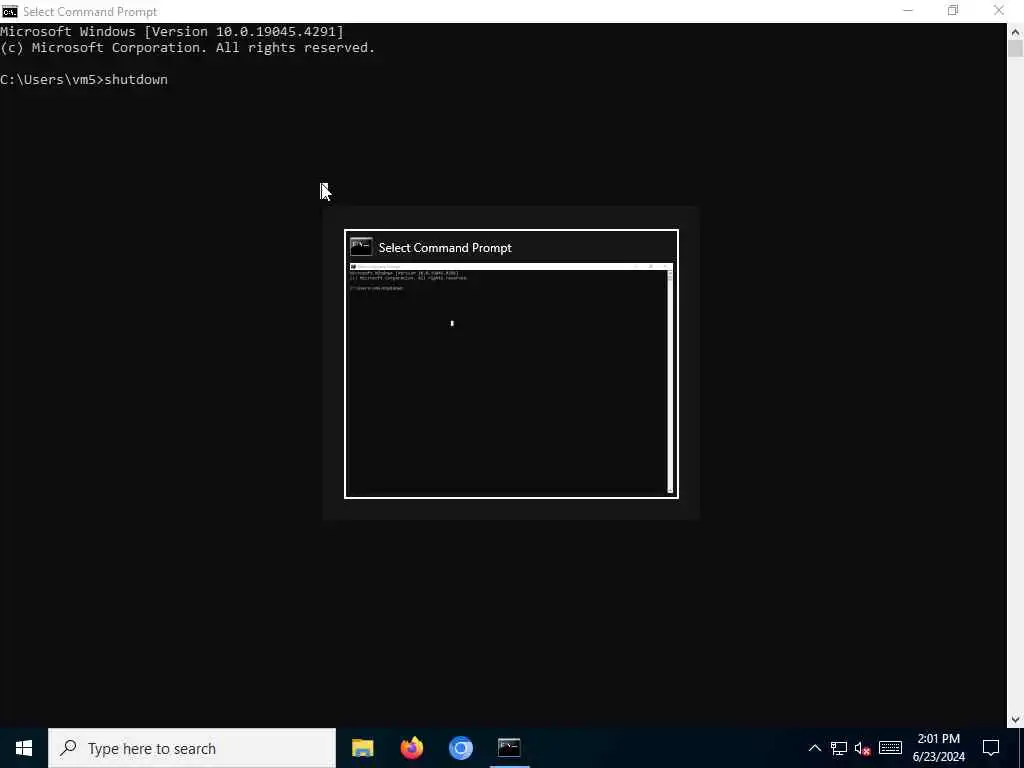Open the Command Prompt system menu icon
This screenshot has width=1024, height=768.
[10, 11]
